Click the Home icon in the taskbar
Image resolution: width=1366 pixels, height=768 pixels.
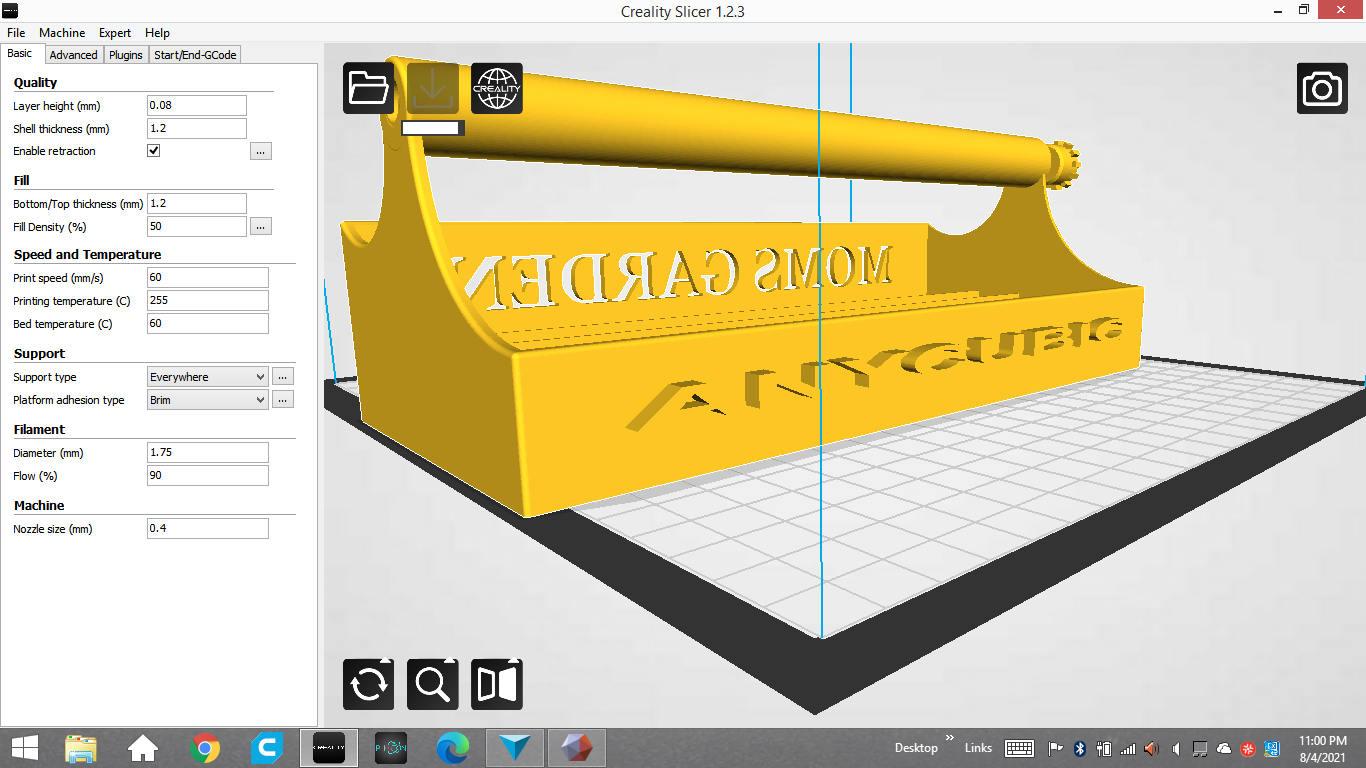point(143,748)
